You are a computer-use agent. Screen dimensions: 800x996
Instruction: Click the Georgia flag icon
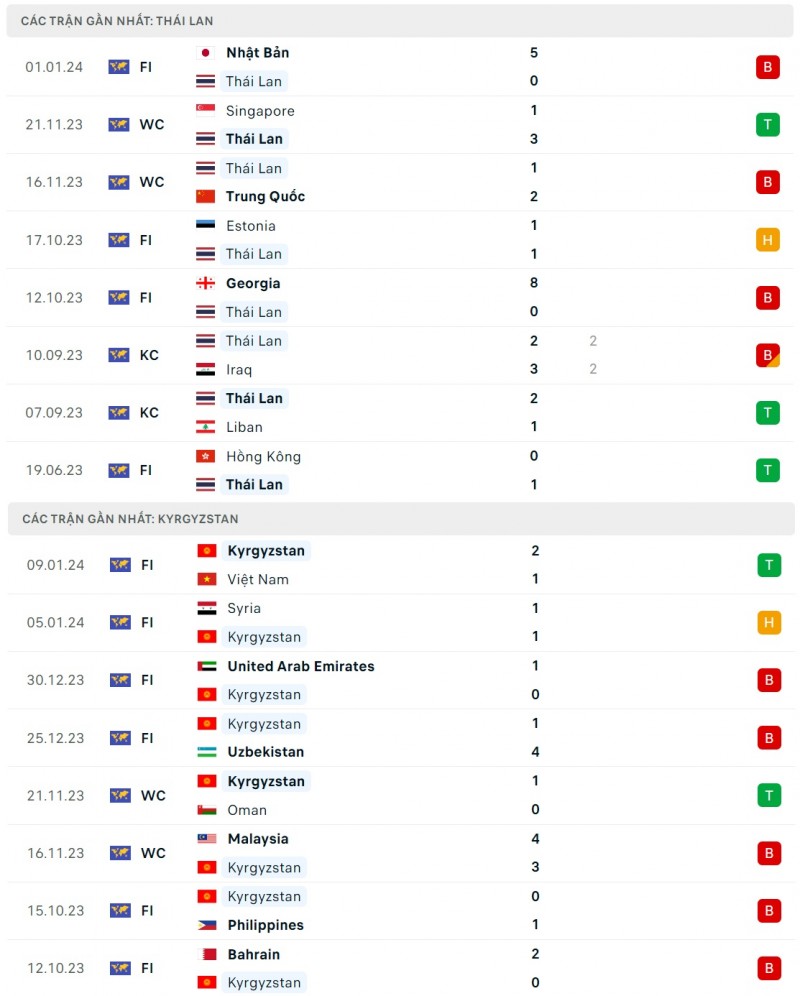[205, 284]
